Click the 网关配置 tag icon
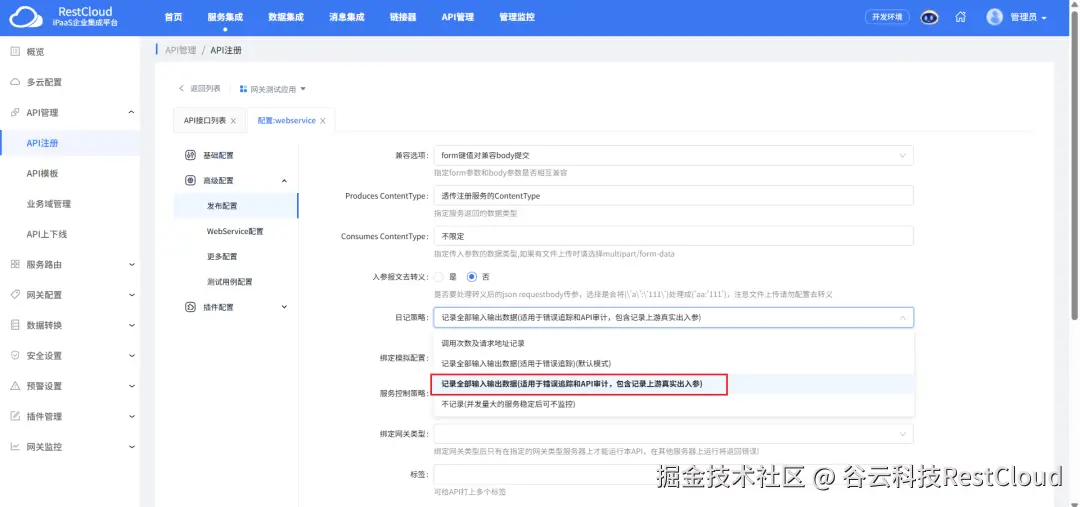Image resolution: width=1080 pixels, height=507 pixels. pyautogui.click(x=15, y=295)
